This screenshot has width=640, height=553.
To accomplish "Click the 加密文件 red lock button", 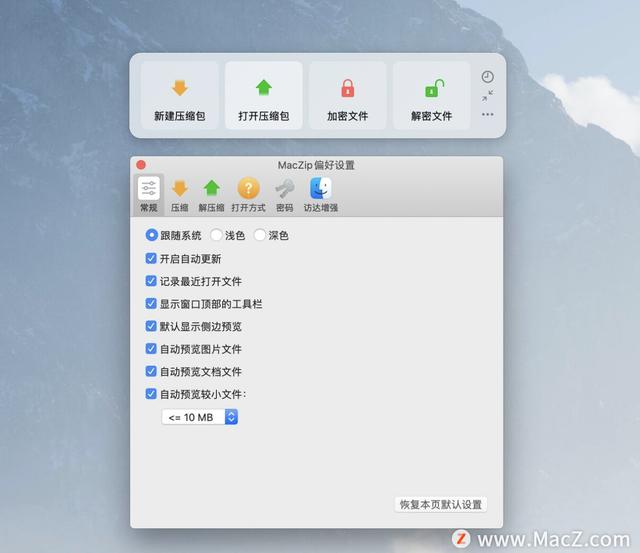I will [348, 95].
